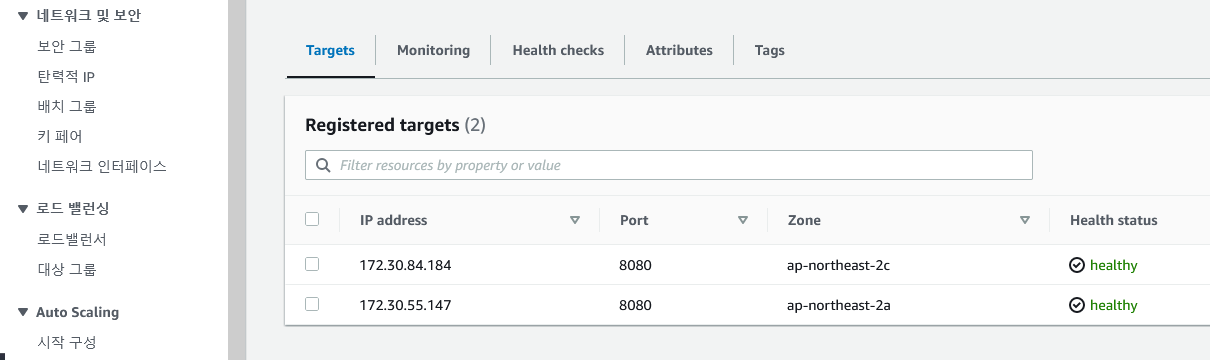The height and width of the screenshot is (360, 1210).
Task: Click healthy status icon for 172.30.84.184
Action: coord(1077,265)
